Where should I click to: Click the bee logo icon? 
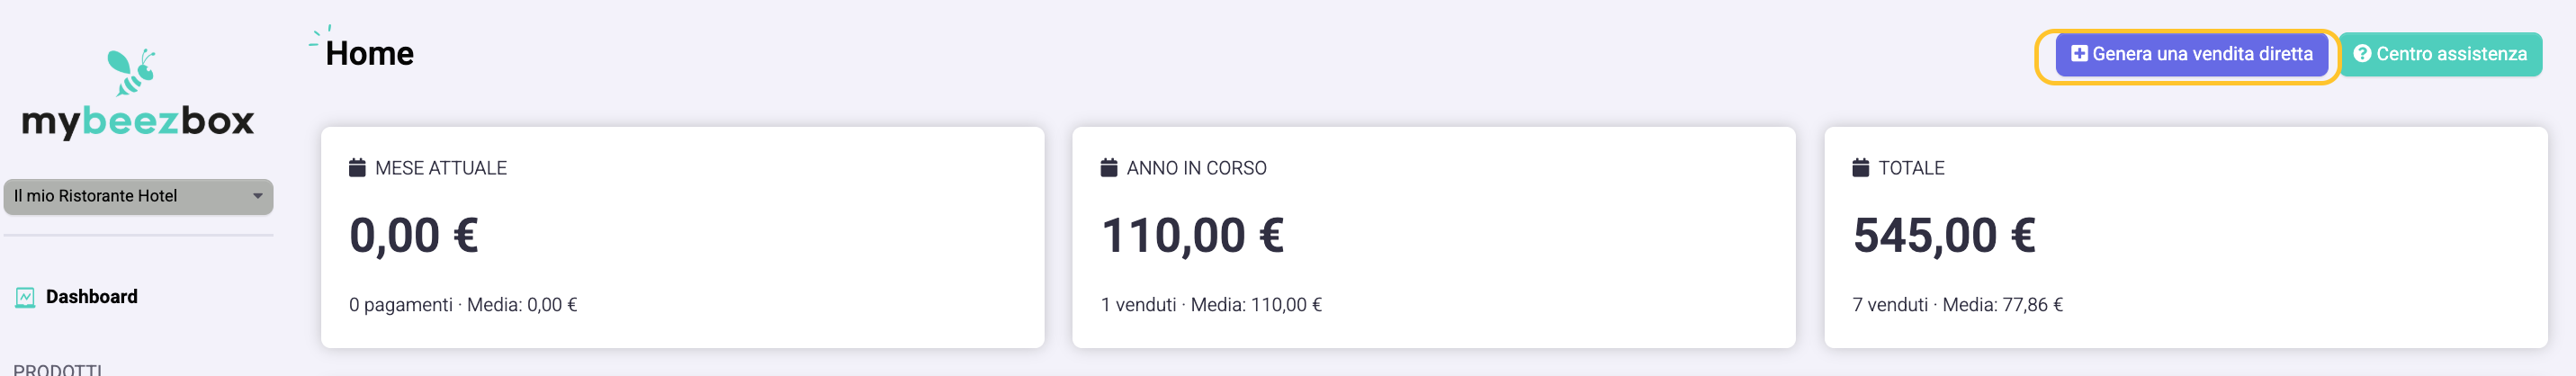click(131, 72)
